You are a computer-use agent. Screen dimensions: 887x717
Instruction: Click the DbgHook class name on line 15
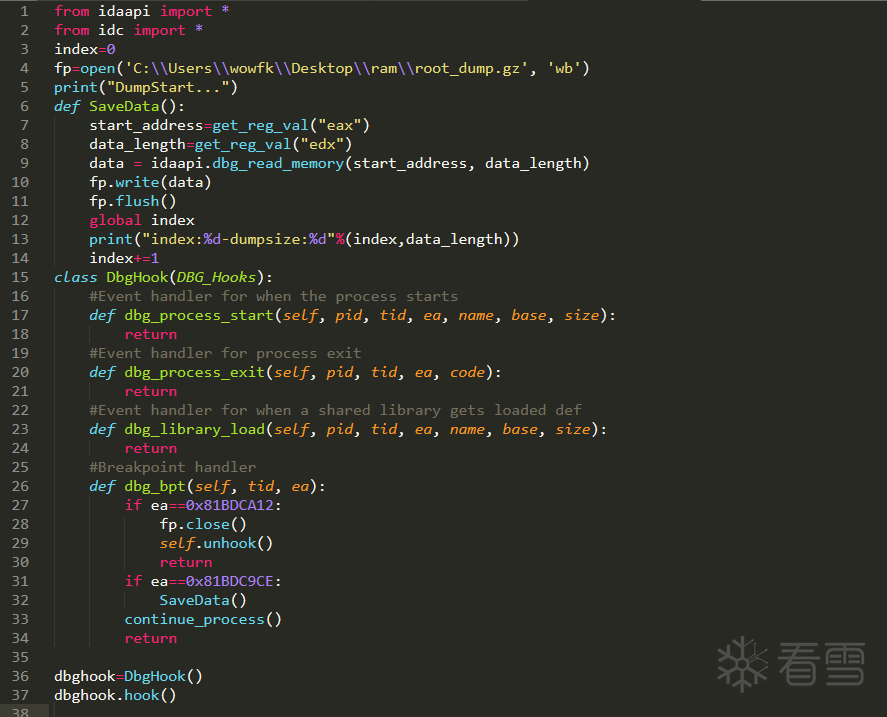pyautogui.click(x=137, y=277)
